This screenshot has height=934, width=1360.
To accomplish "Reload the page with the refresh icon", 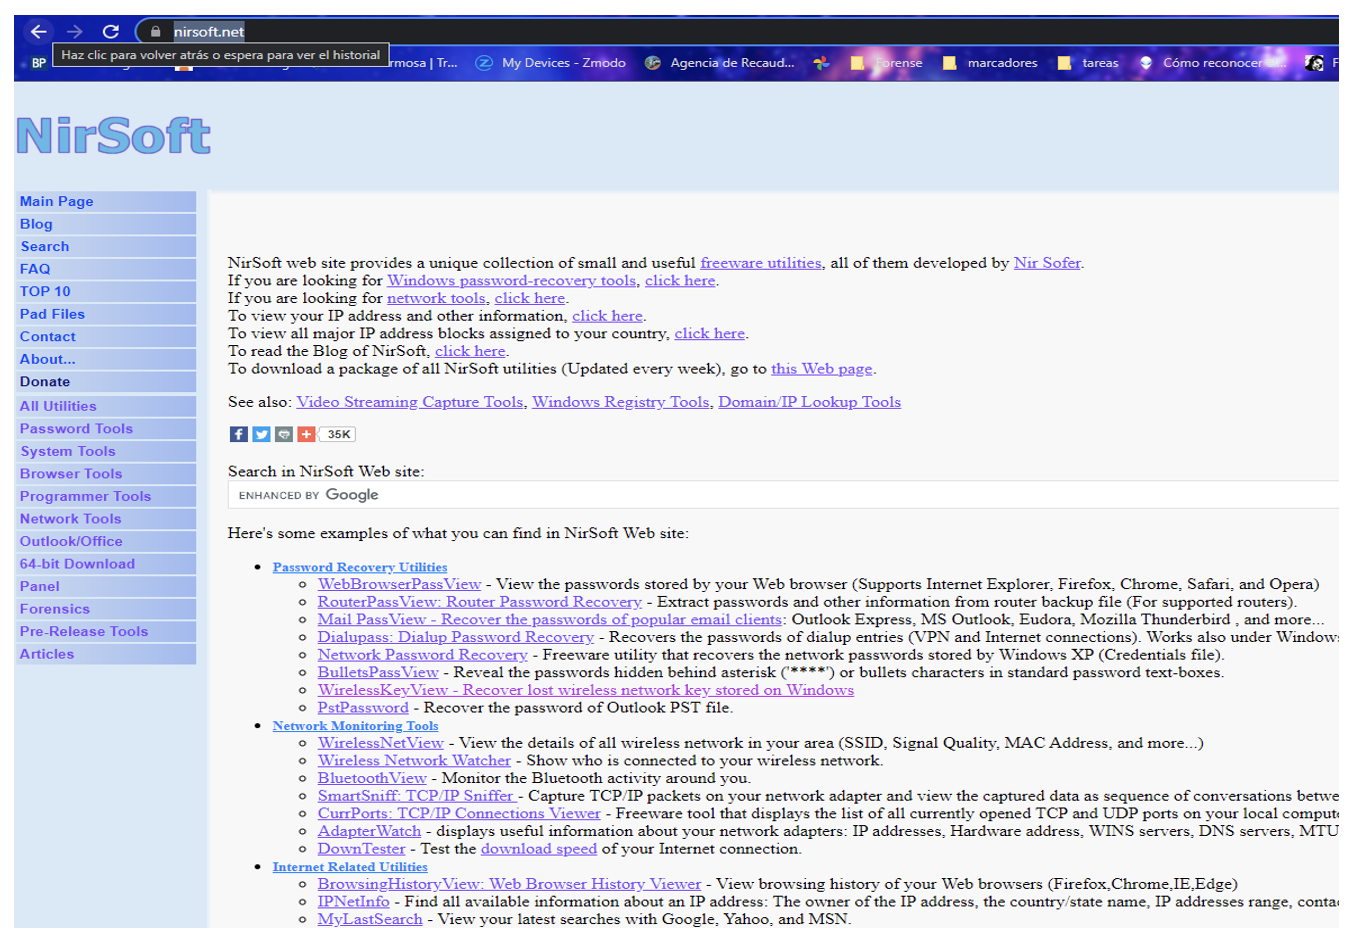I will pyautogui.click(x=111, y=31).
